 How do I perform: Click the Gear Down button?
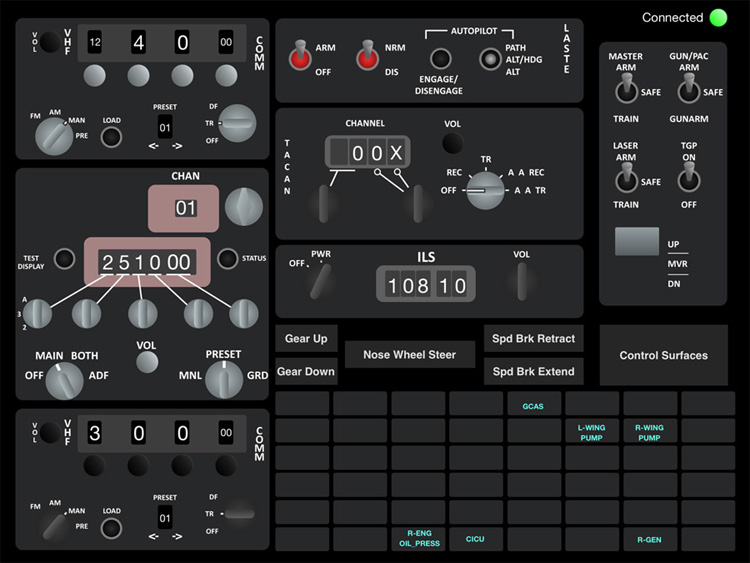pos(306,371)
